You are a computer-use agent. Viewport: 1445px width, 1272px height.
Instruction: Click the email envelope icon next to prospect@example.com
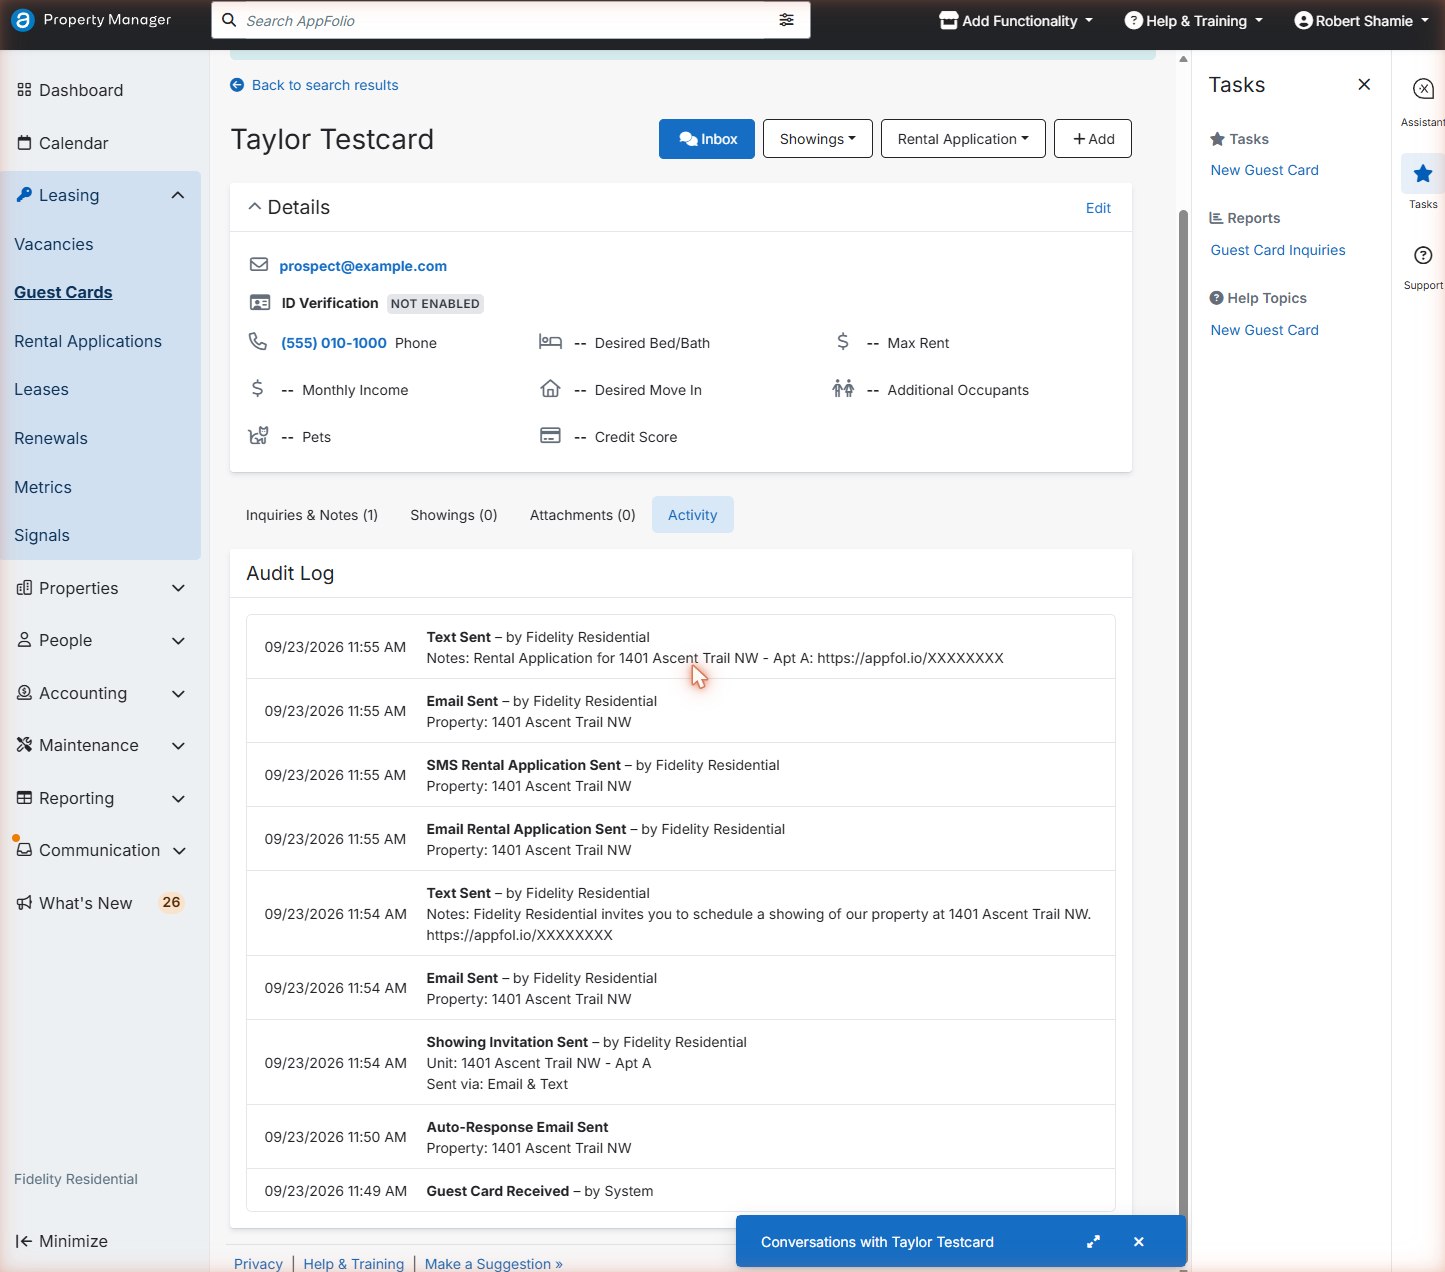tap(259, 265)
